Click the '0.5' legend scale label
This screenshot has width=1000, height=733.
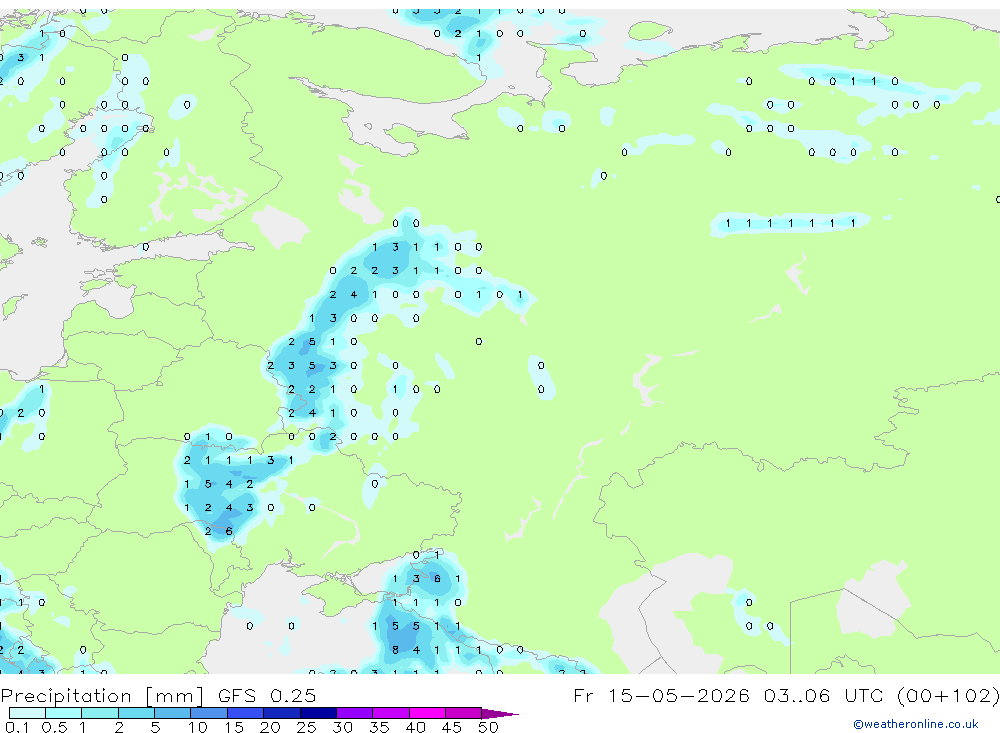54,727
